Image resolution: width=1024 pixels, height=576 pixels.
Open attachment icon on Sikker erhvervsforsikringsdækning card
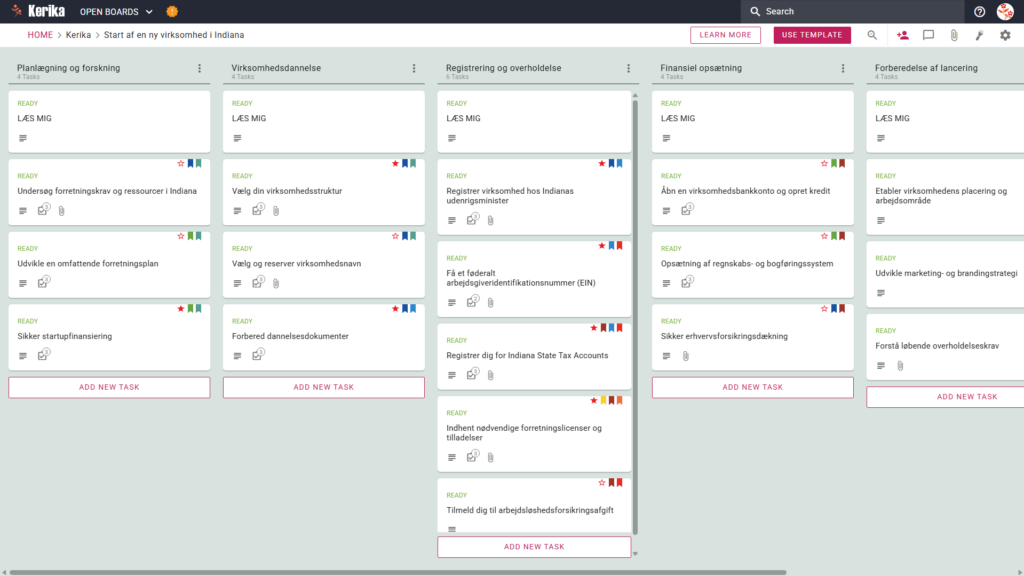pyautogui.click(x=686, y=356)
